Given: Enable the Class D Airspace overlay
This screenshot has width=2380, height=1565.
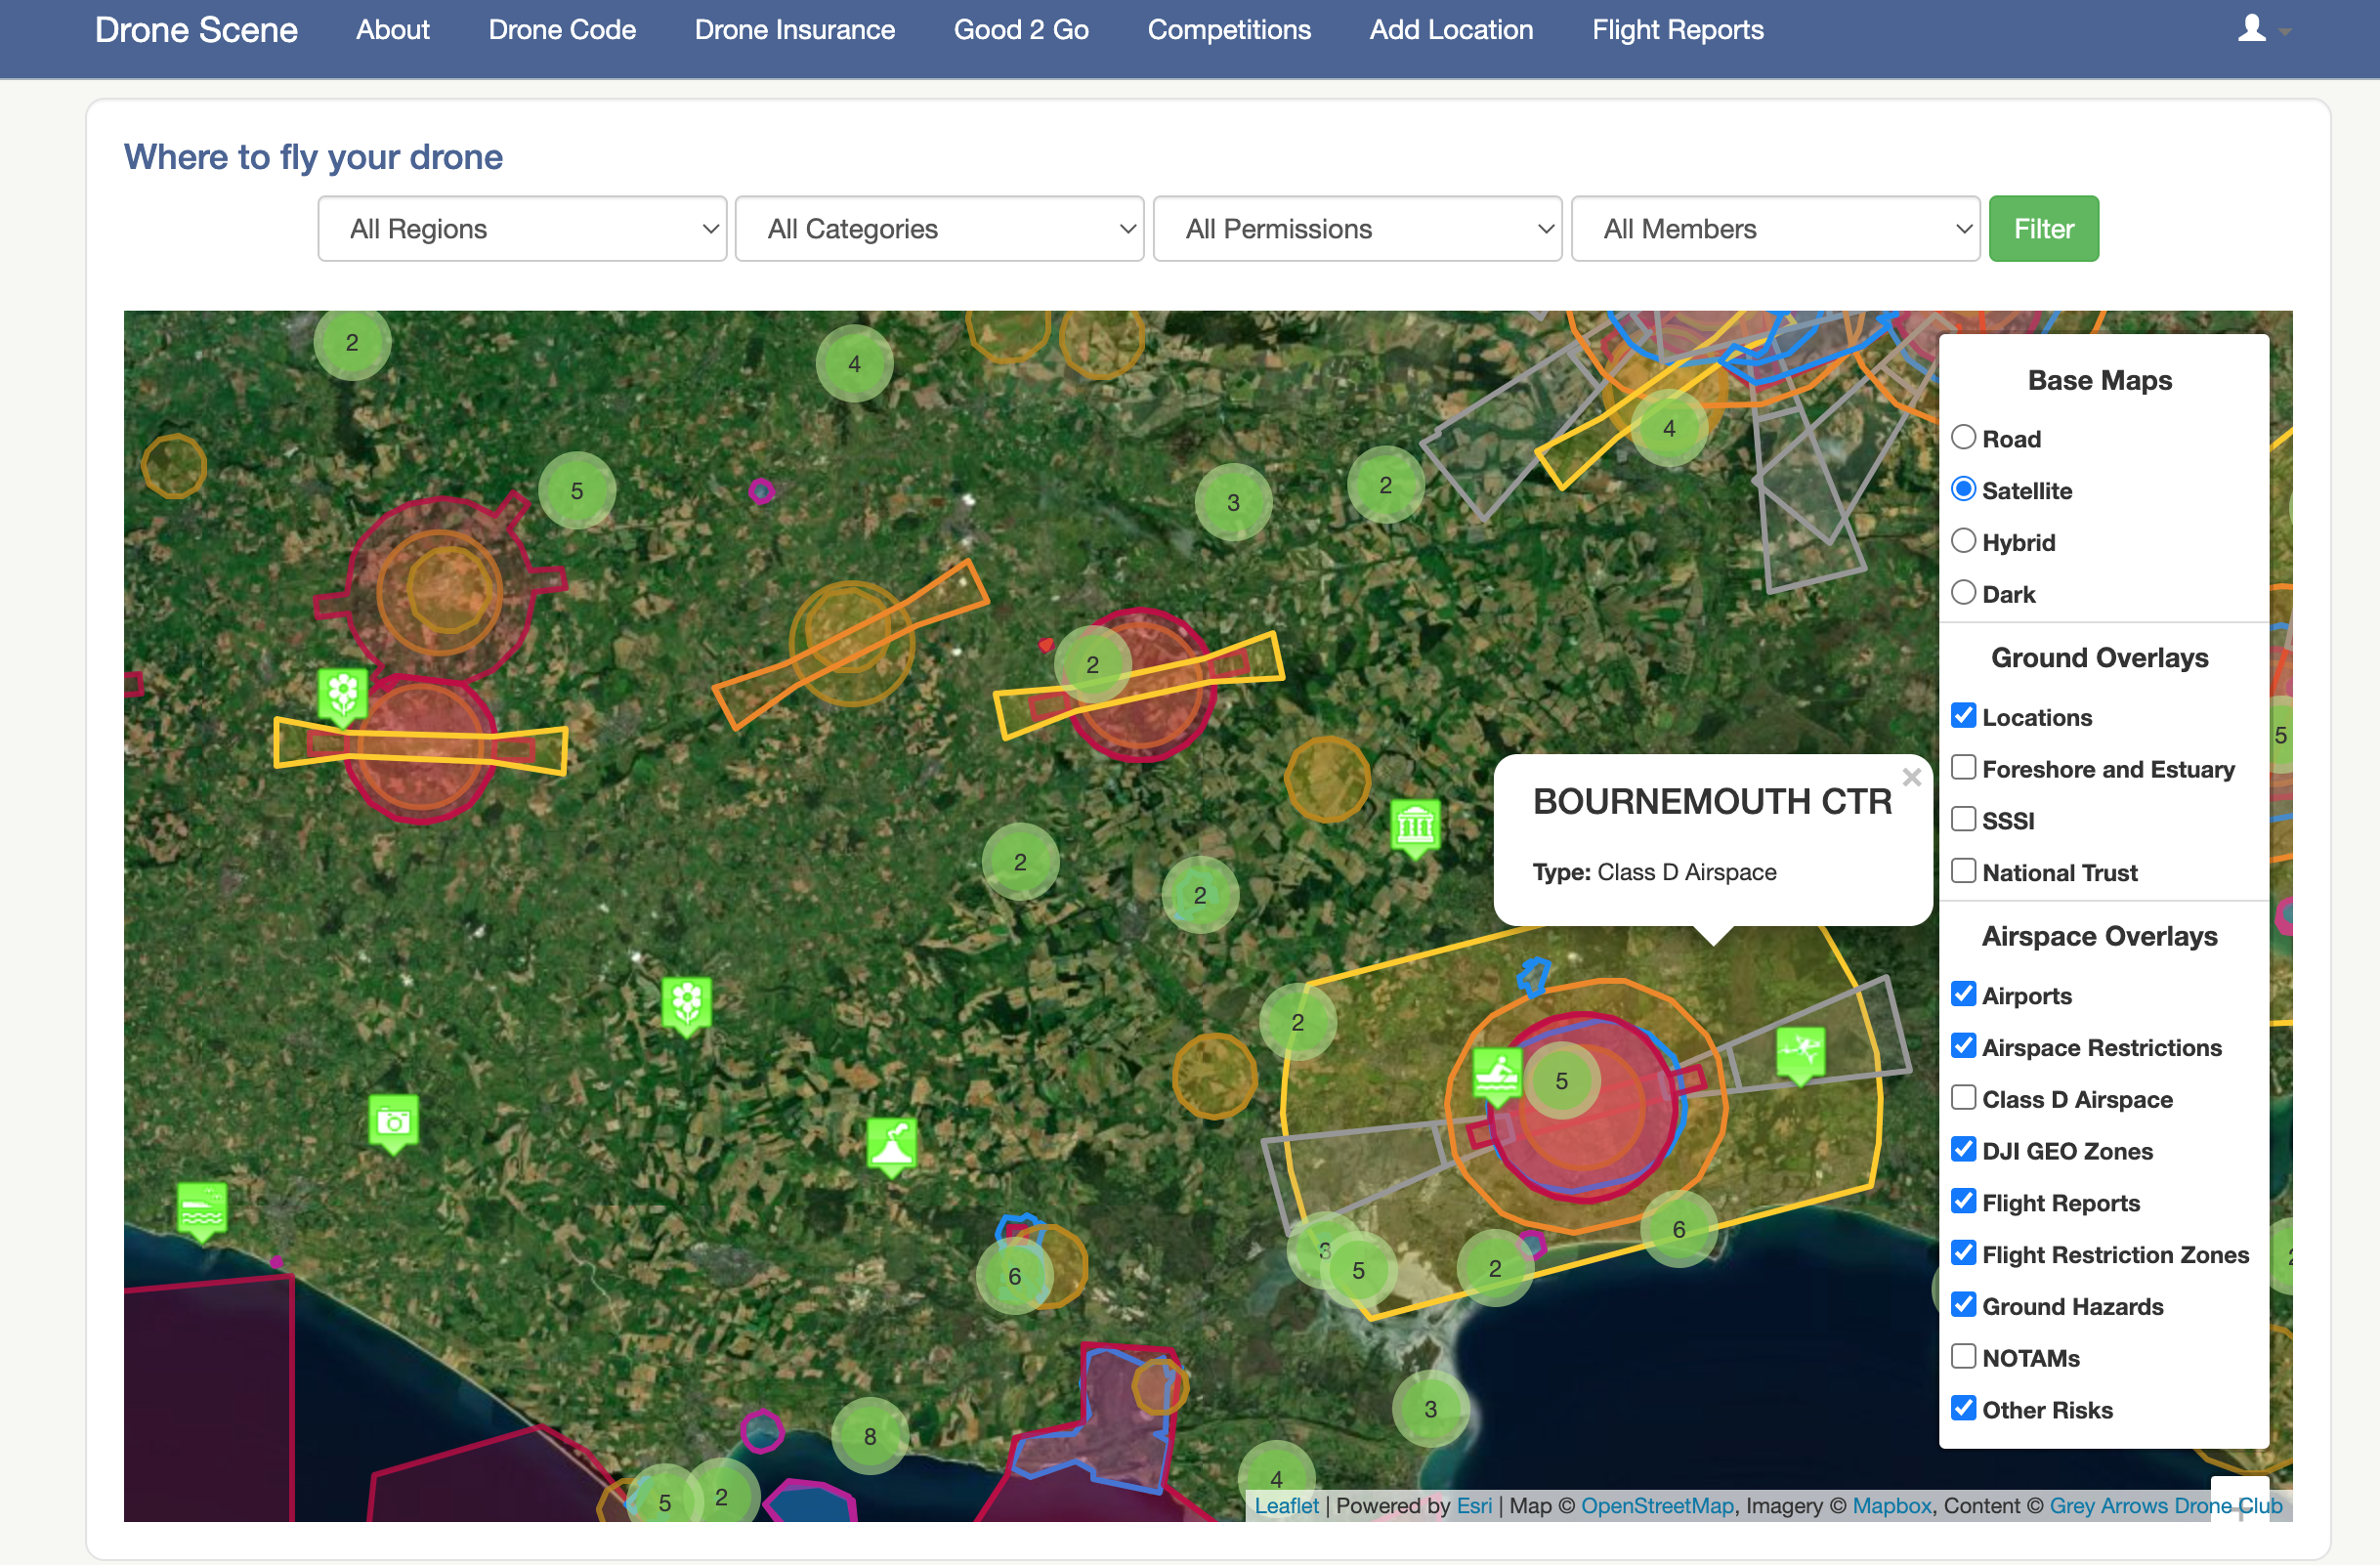Looking at the screenshot, I should pyautogui.click(x=1963, y=1098).
